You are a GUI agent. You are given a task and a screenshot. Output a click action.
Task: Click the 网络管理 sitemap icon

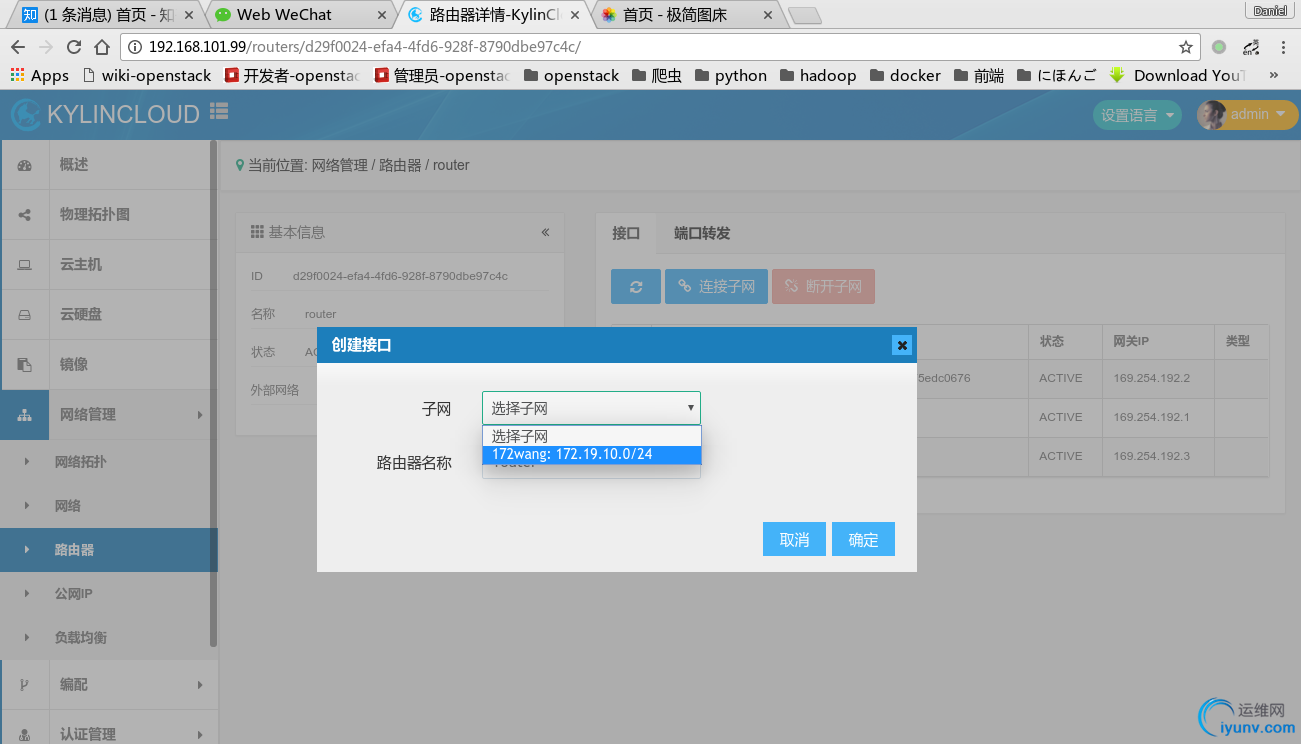click(25, 415)
